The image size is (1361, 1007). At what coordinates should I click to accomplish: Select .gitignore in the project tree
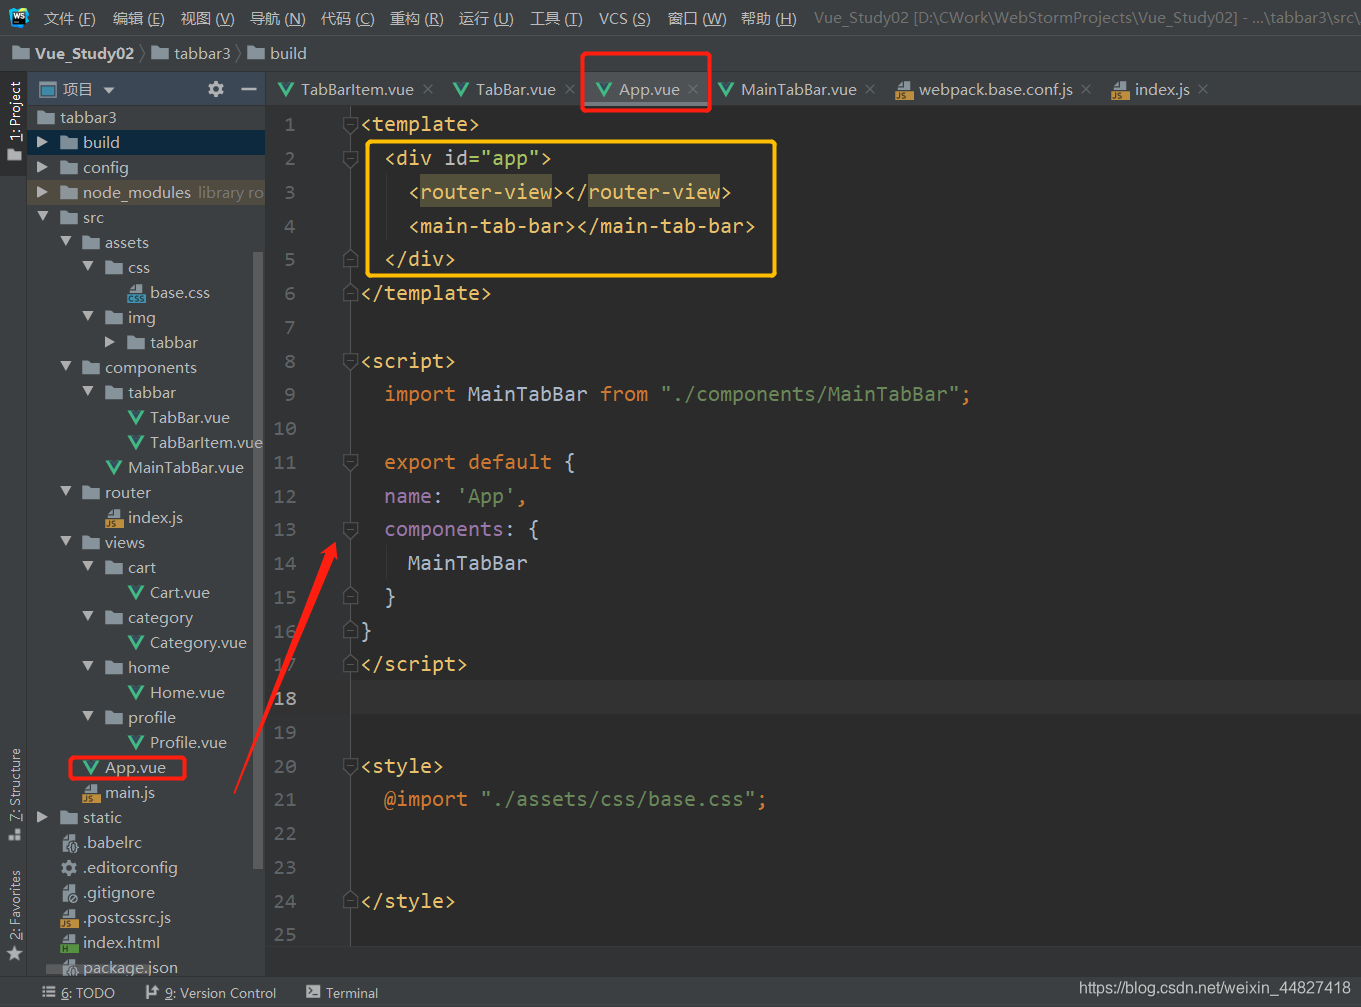(x=107, y=892)
